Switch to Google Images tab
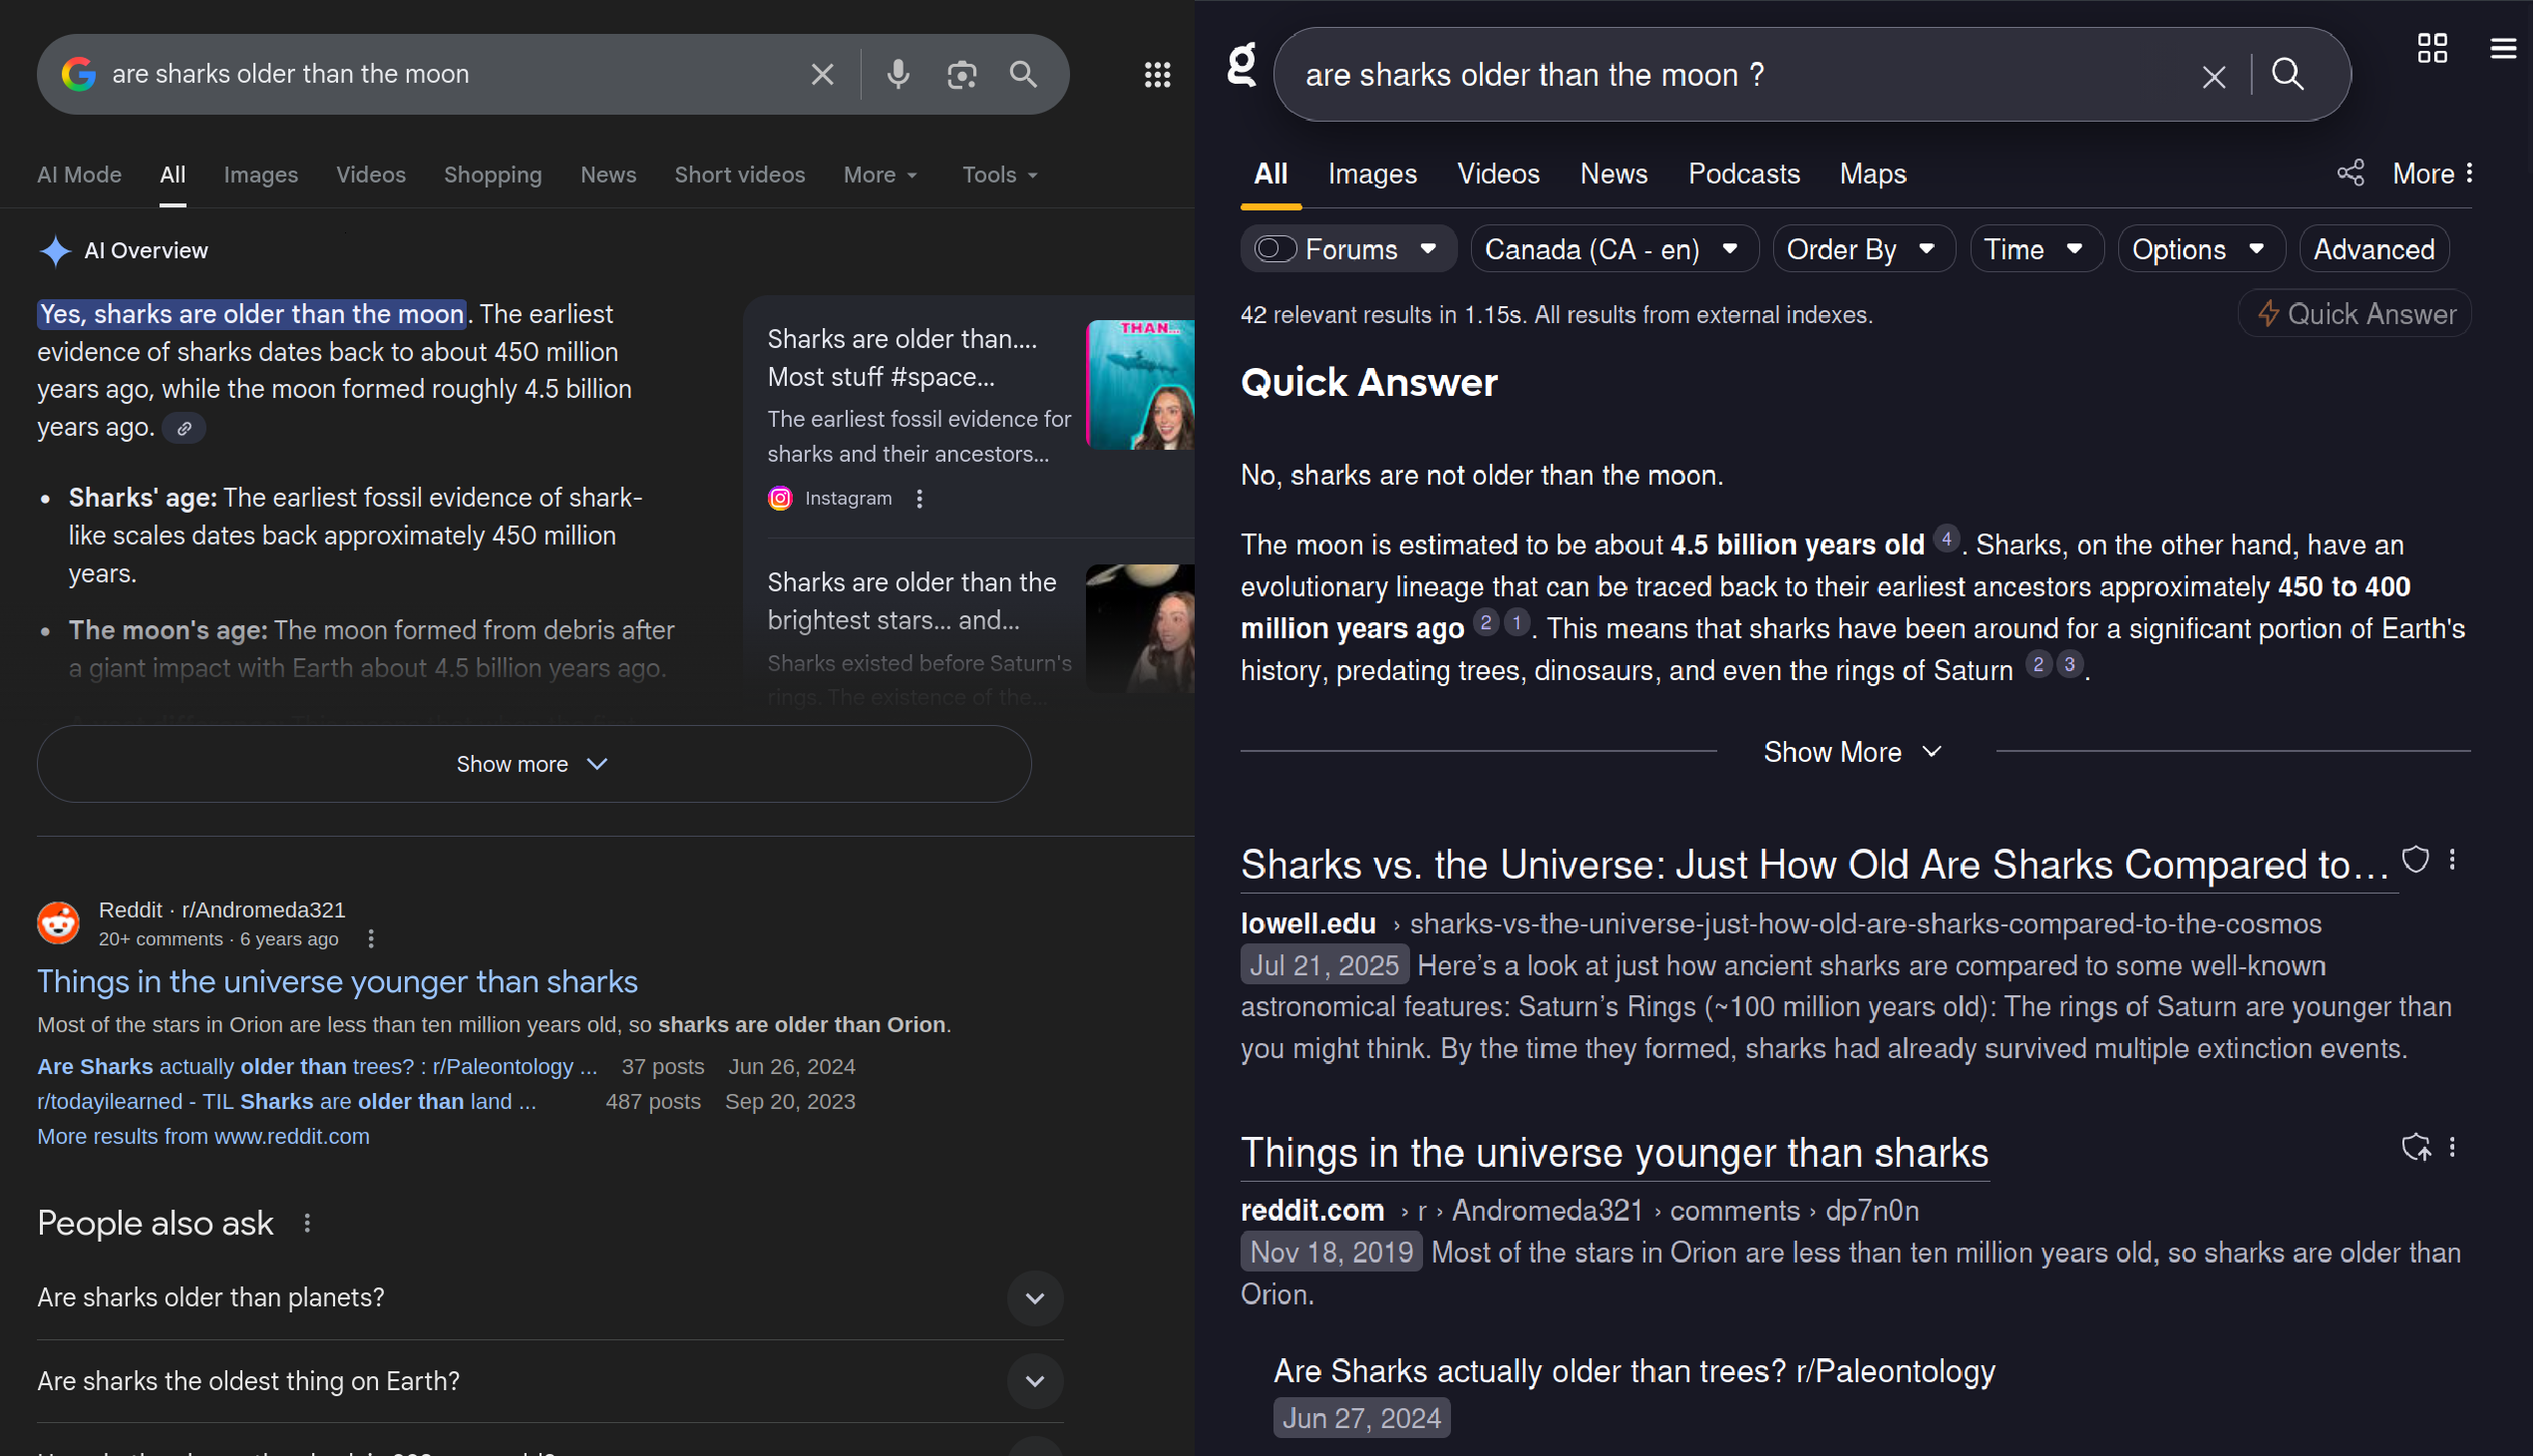This screenshot has width=2538, height=1456. tap(261, 175)
